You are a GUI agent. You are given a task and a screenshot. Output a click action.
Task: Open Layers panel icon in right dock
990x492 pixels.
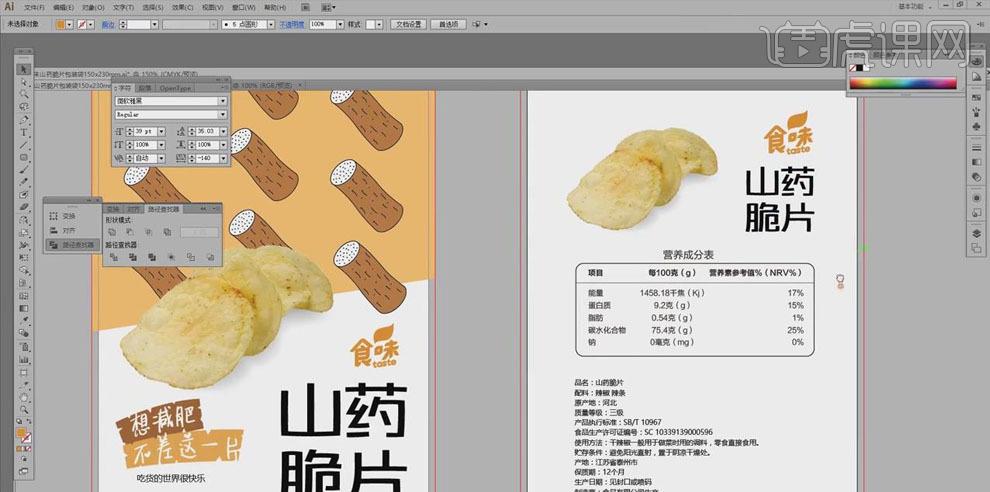[x=977, y=233]
